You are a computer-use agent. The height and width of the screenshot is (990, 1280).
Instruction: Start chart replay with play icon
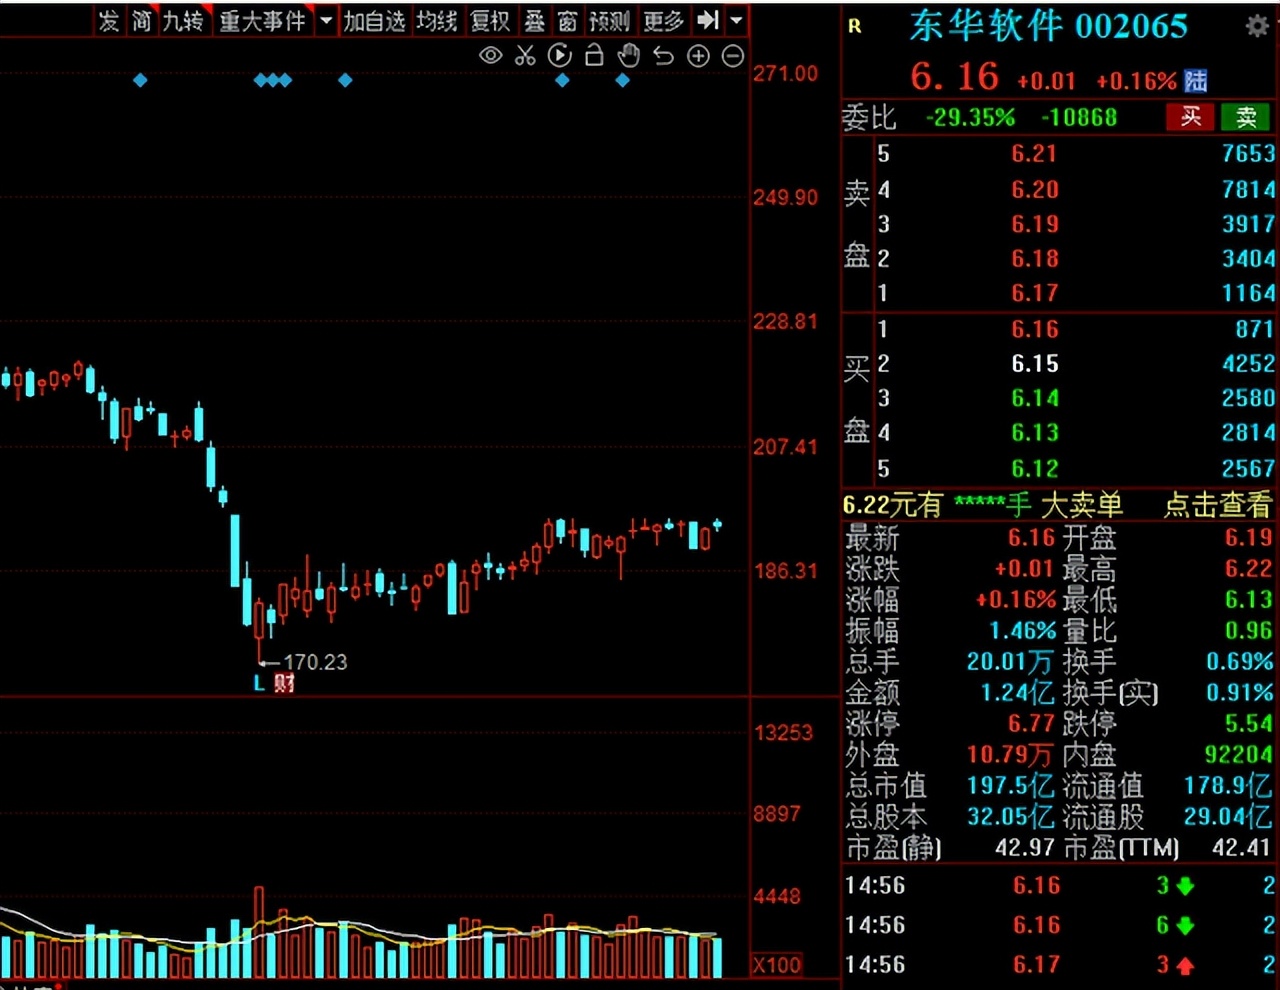click(x=560, y=56)
